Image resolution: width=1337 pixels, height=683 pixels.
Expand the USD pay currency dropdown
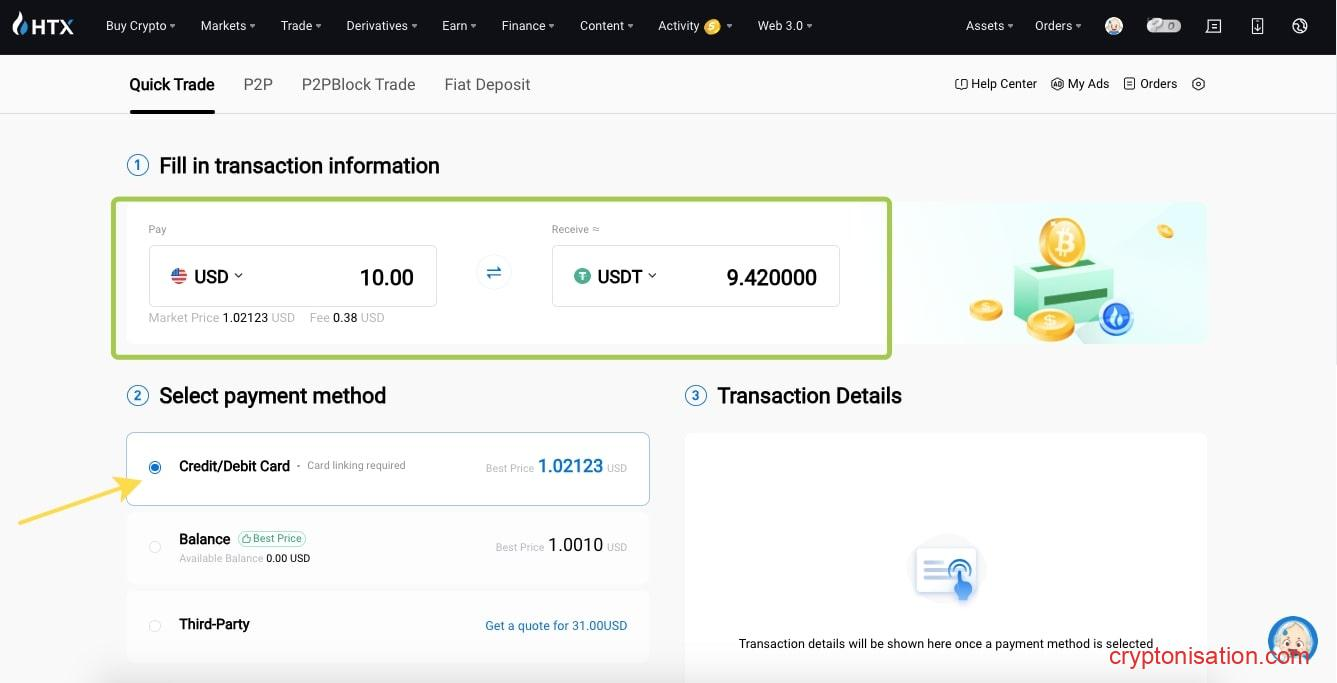coord(207,276)
